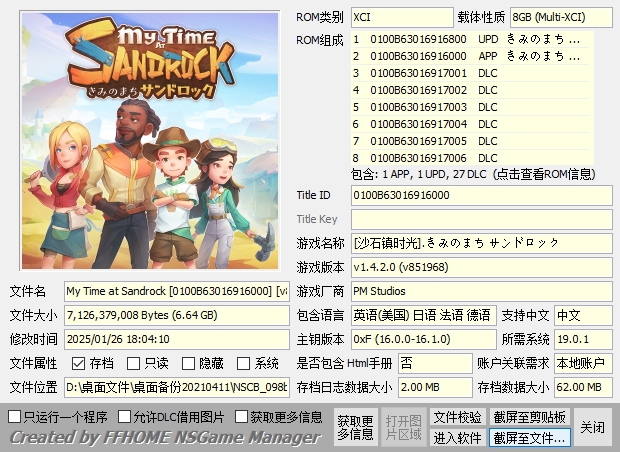The width and height of the screenshot is (620, 452).
Task: Click the Title ID field
Action: click(x=481, y=194)
